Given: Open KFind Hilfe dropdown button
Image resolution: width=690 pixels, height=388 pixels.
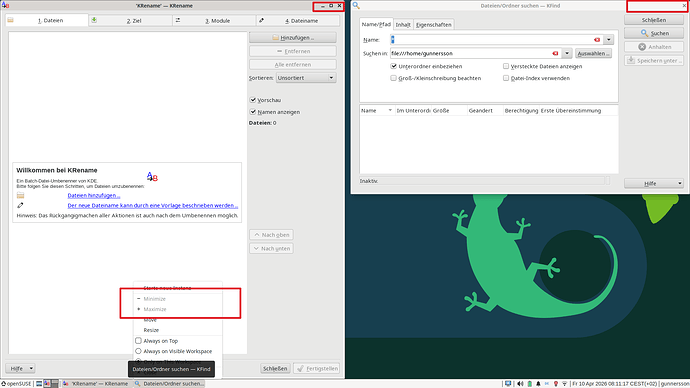Looking at the screenshot, I should (654, 183).
